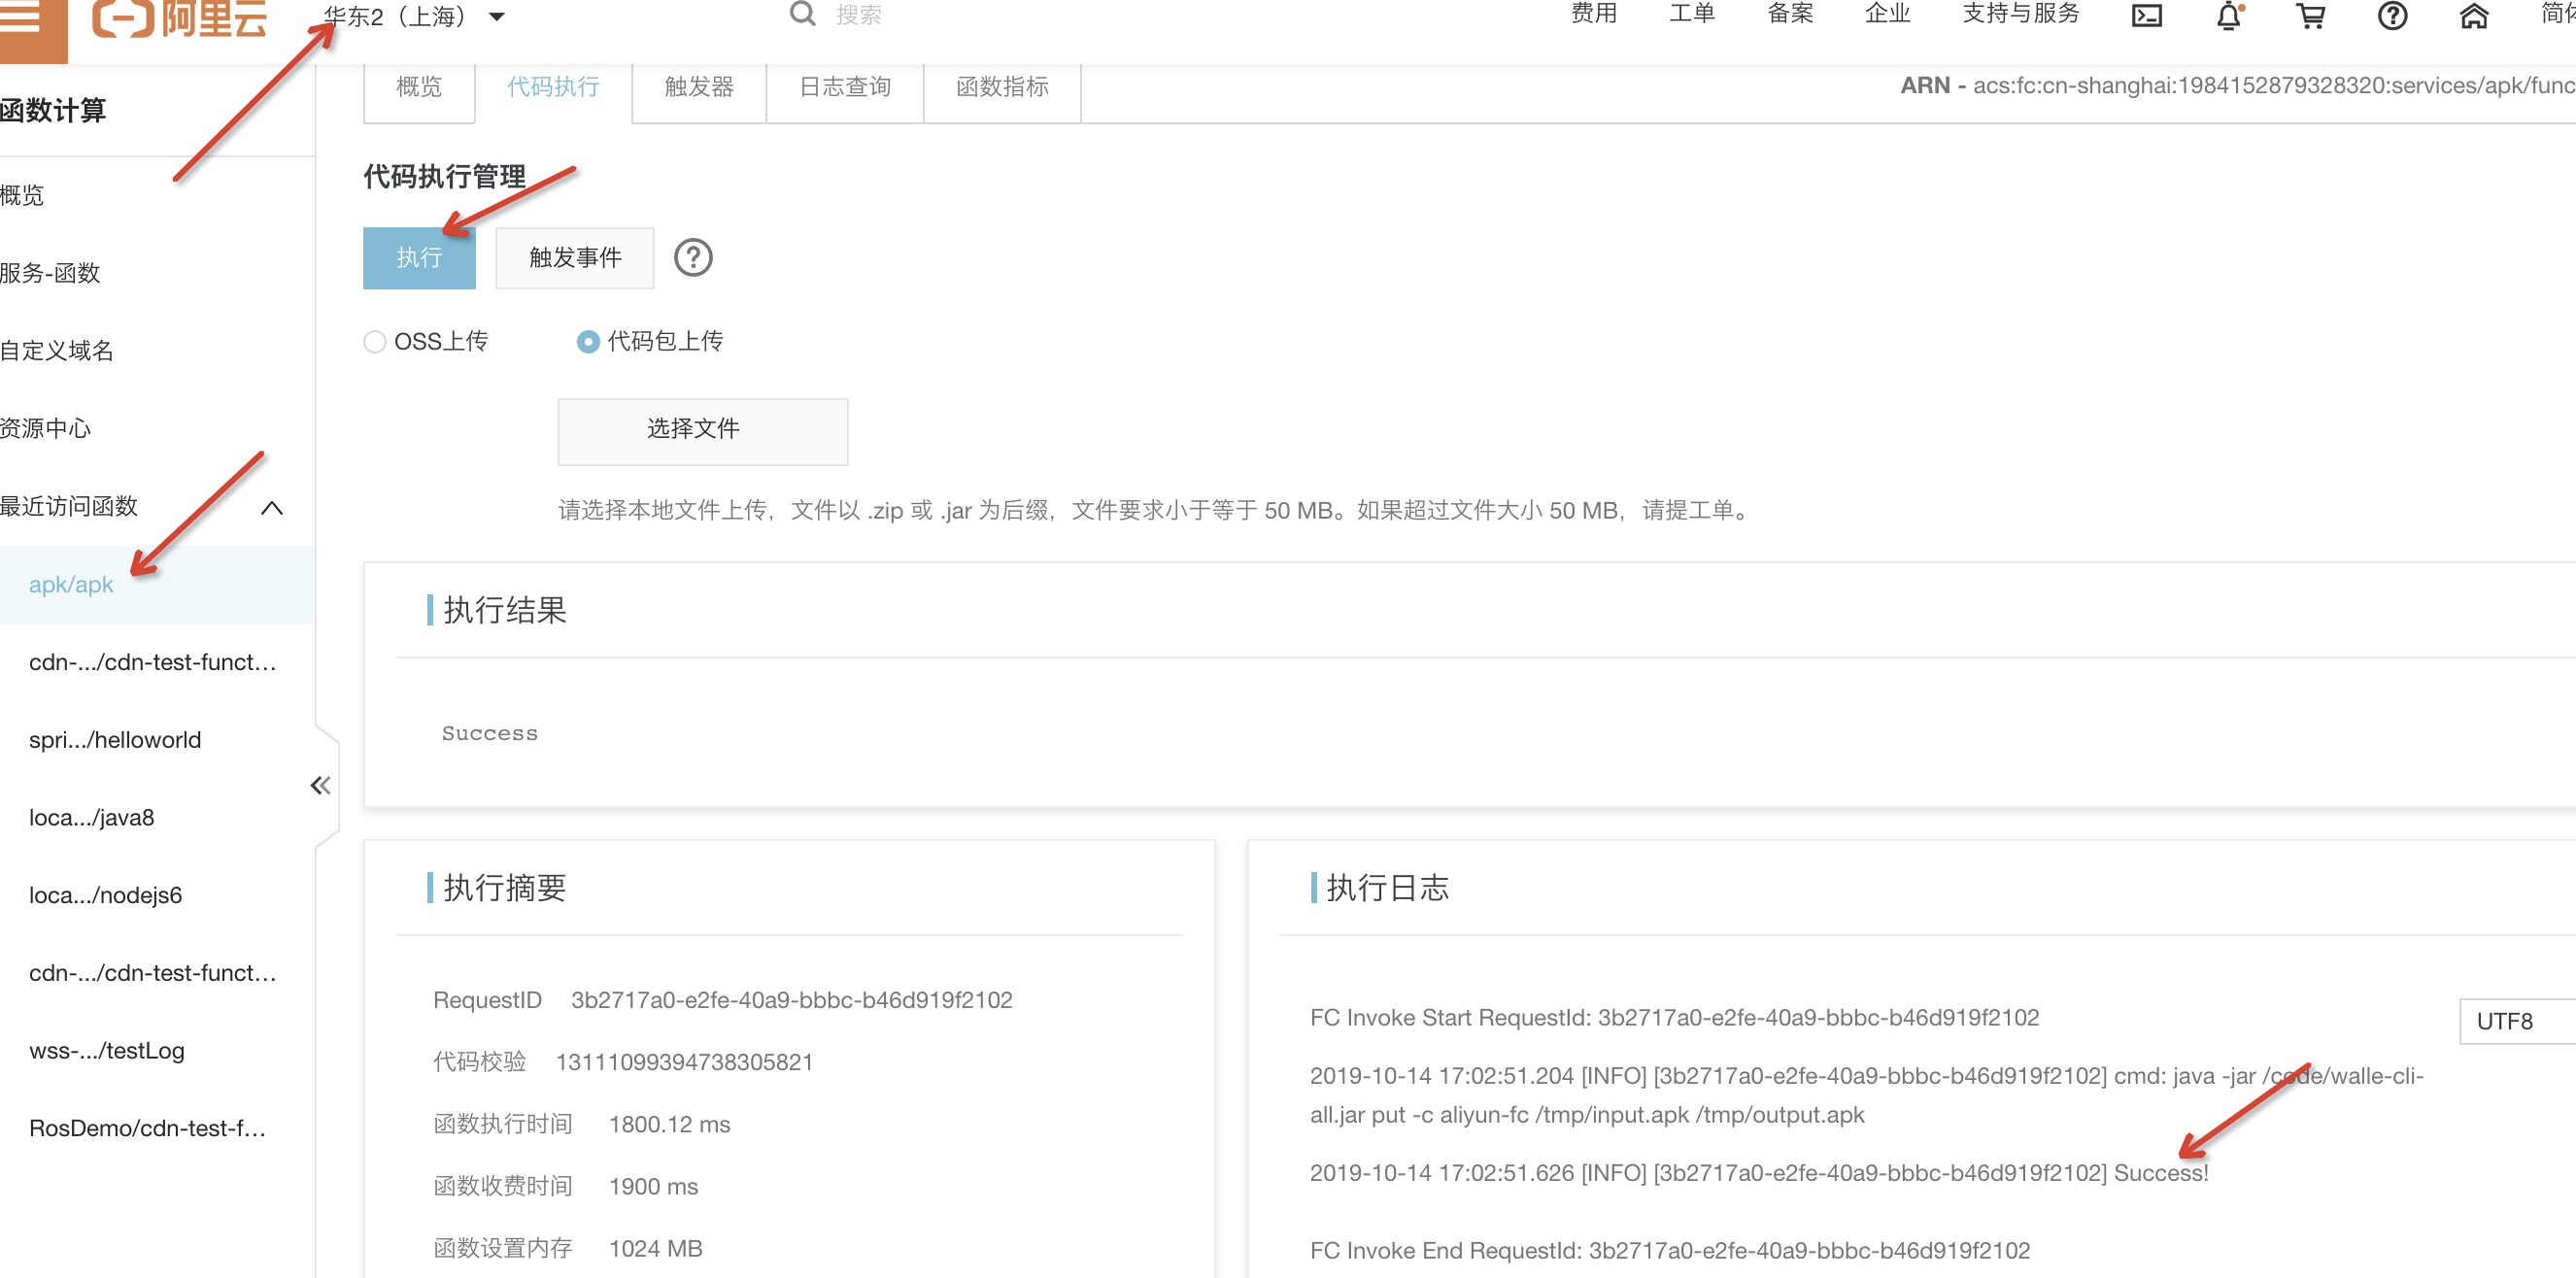Select the 代码包上传 radio option
The height and width of the screenshot is (1278, 2576).
point(588,342)
